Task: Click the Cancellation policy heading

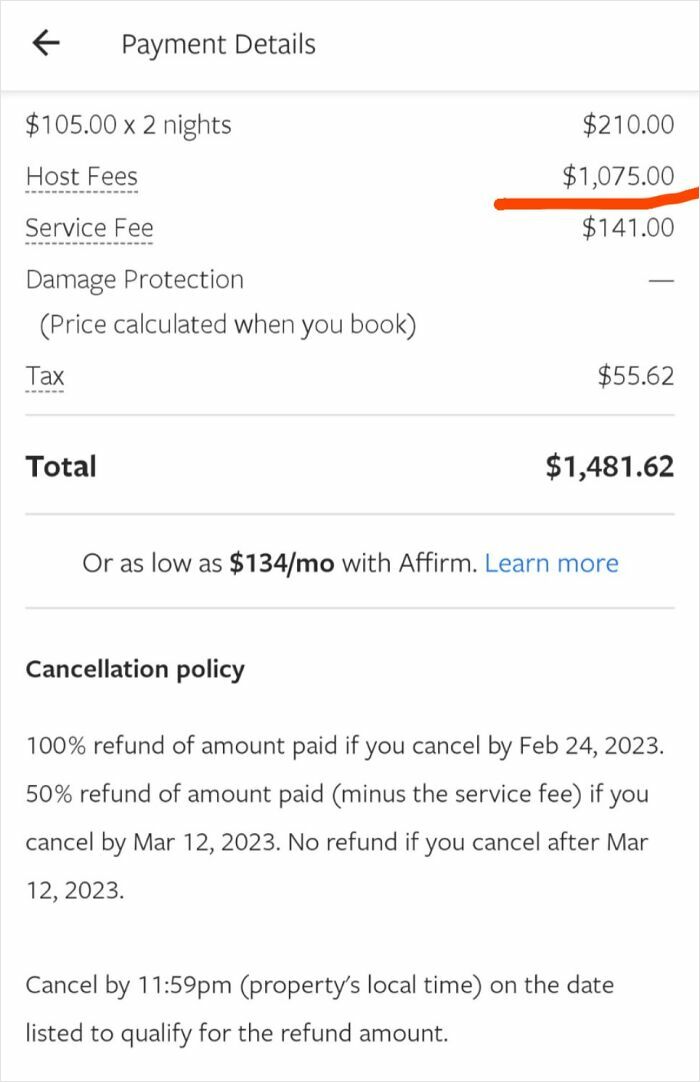Action: pyautogui.click(x=135, y=669)
